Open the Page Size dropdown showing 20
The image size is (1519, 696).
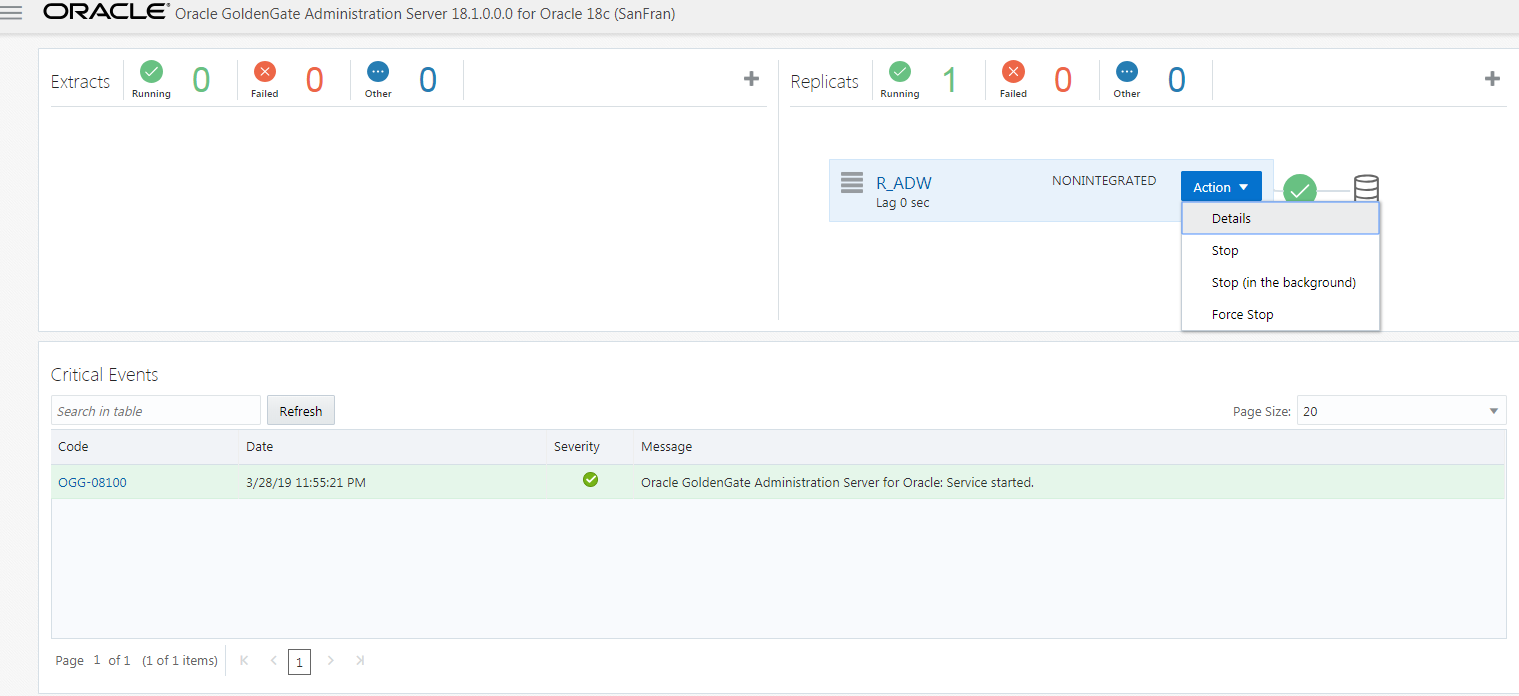coord(1401,411)
